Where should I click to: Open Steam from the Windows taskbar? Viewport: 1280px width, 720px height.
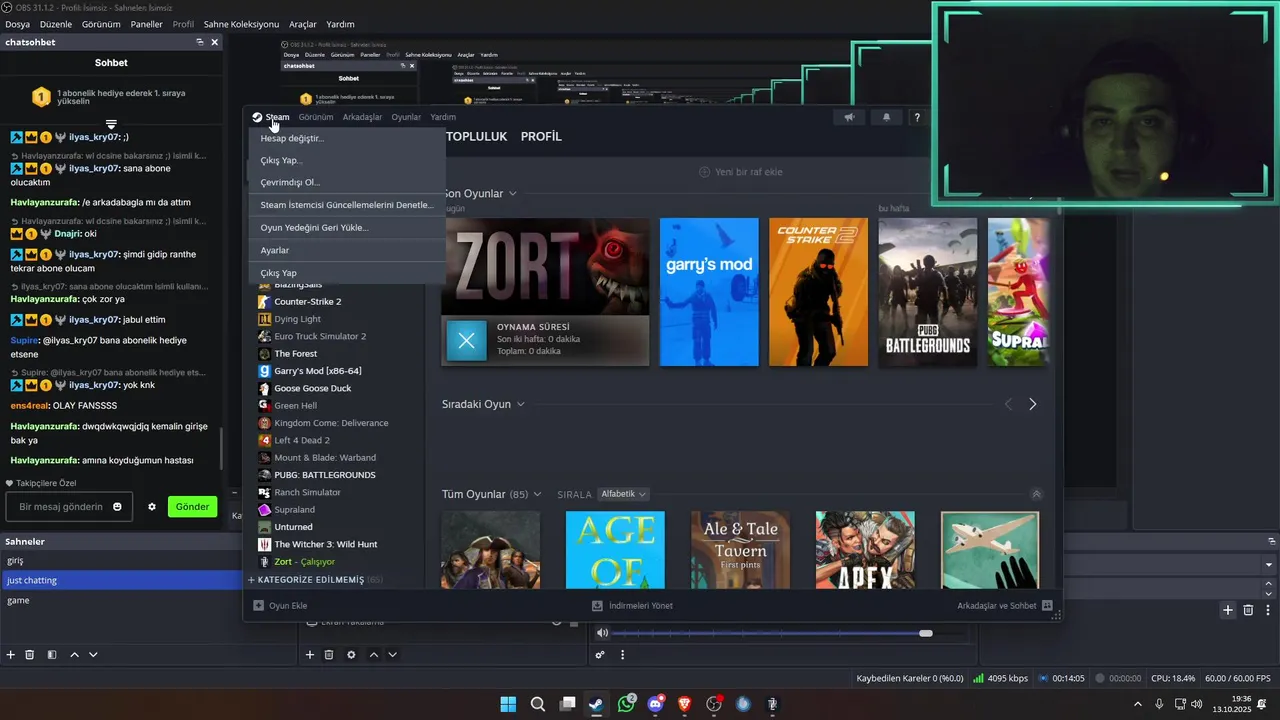pyautogui.click(x=596, y=704)
